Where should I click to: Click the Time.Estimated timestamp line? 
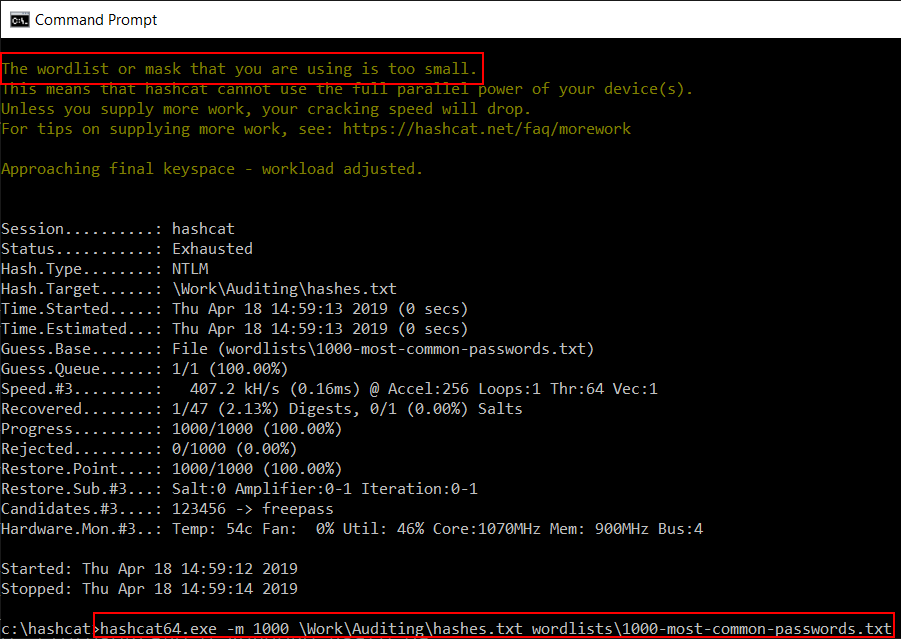click(x=234, y=329)
